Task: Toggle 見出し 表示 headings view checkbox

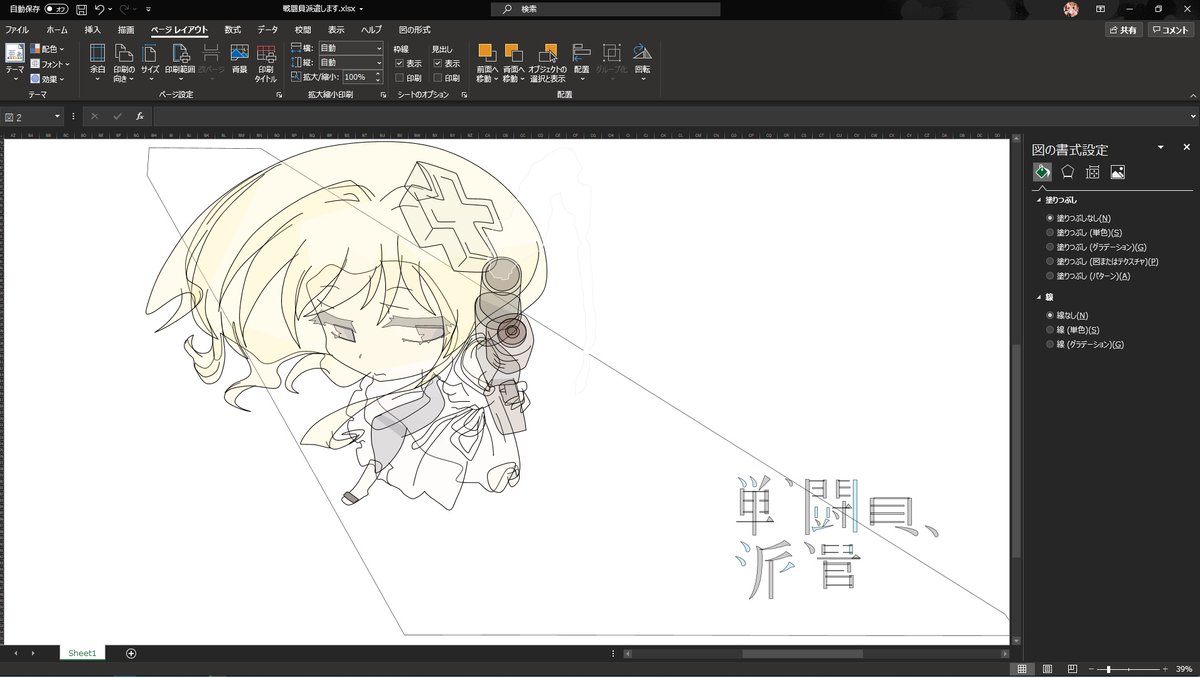Action: pyautogui.click(x=438, y=63)
